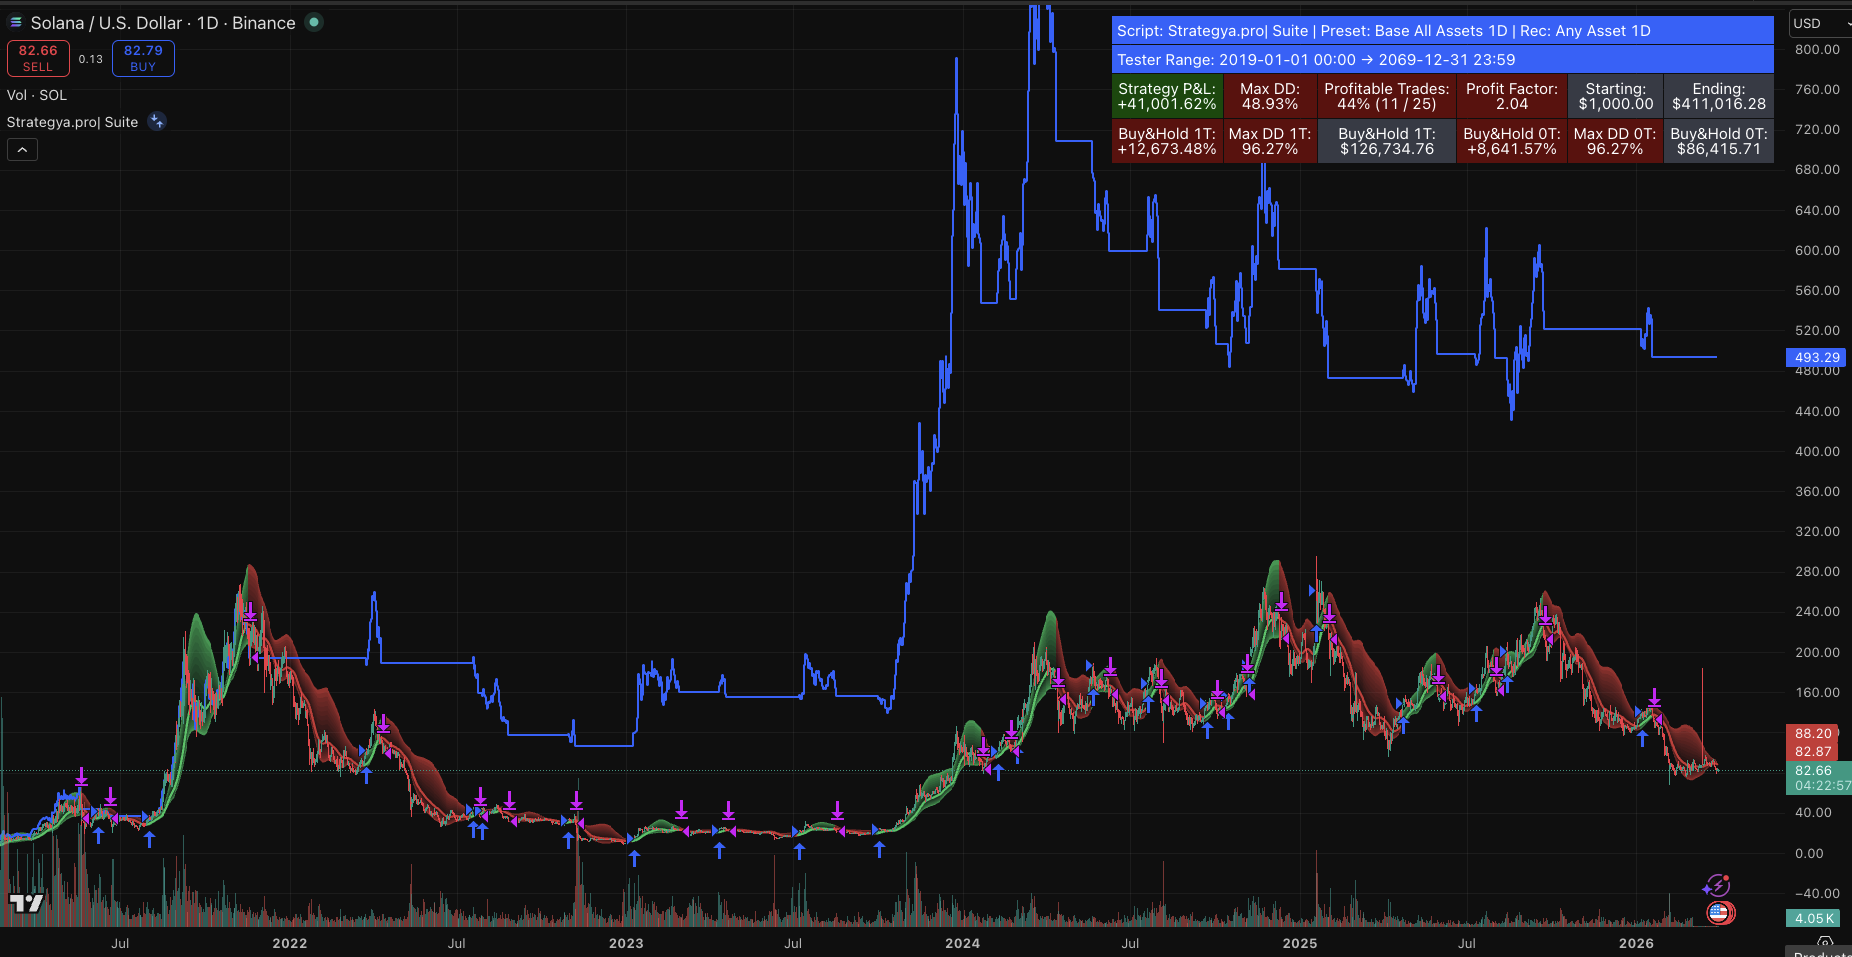This screenshot has height=957, width=1852.
Task: Click the Buy&Hold 0T +8,641.57% cell
Action: 1512,141
